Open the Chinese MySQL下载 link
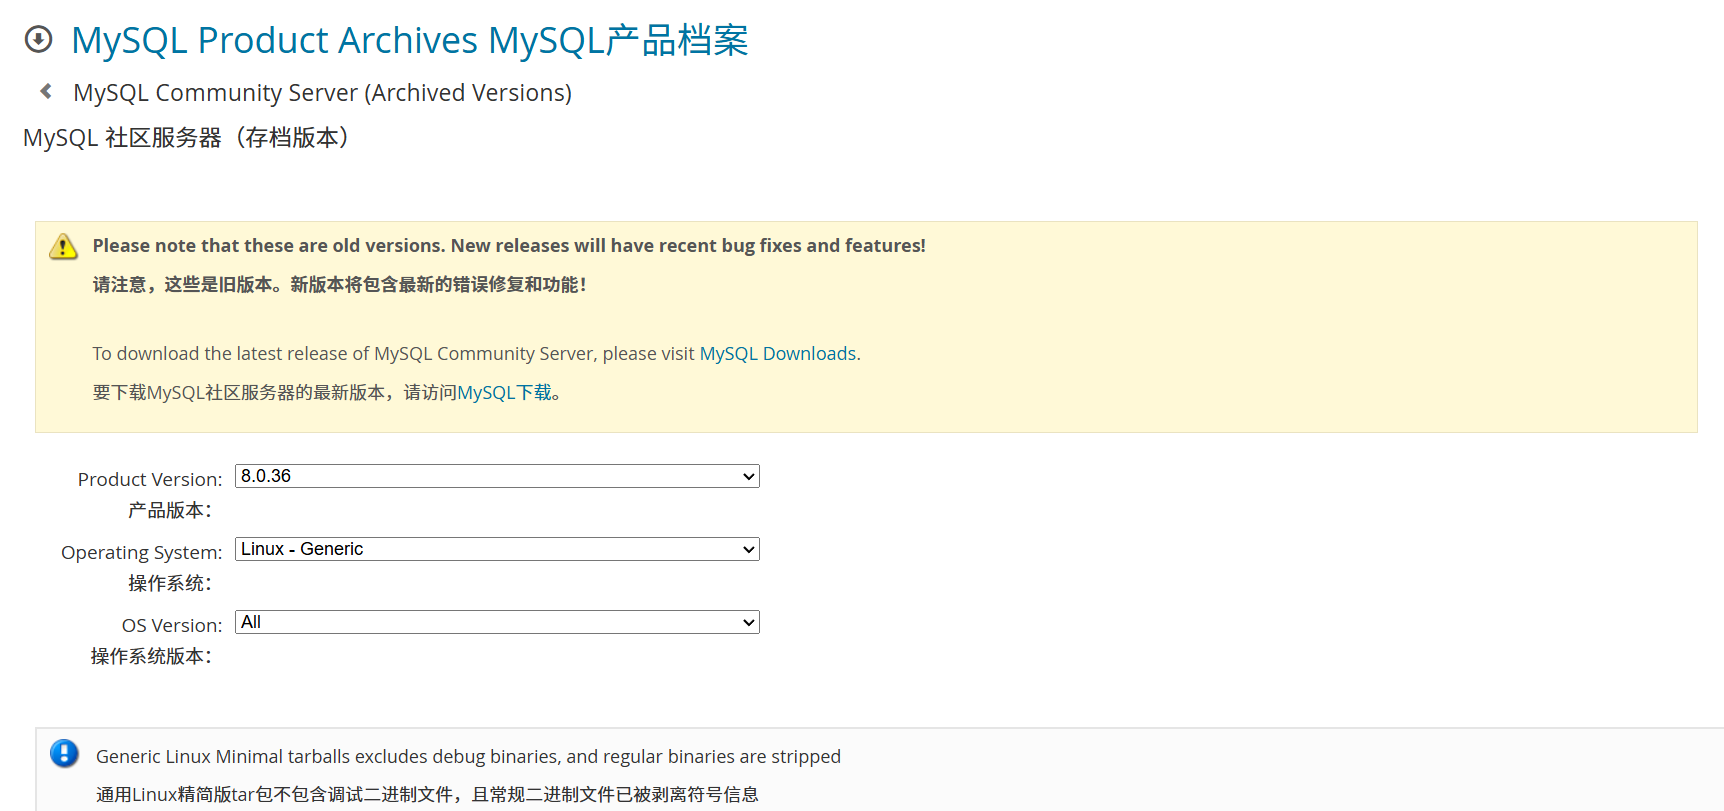Screen dimensions: 1724x811 504,393
